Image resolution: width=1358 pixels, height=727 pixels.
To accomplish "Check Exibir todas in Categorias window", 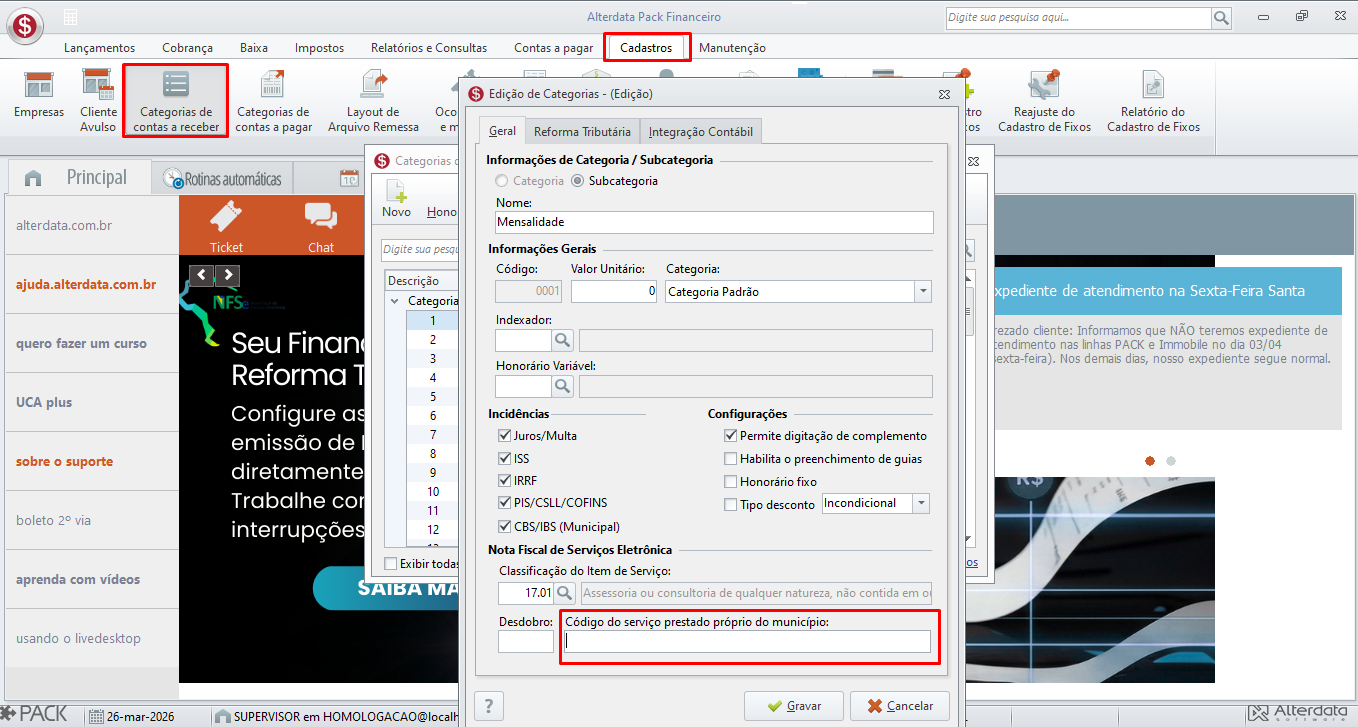I will [x=391, y=564].
